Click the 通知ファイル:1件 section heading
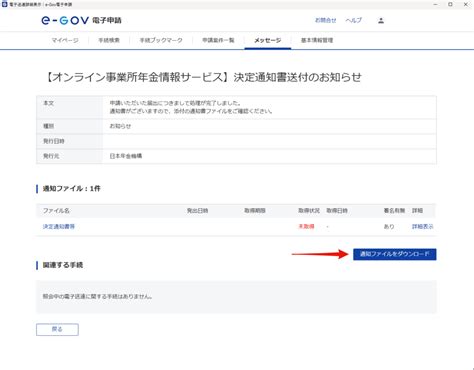The height and width of the screenshot is (370, 474). pyautogui.click(x=71, y=189)
